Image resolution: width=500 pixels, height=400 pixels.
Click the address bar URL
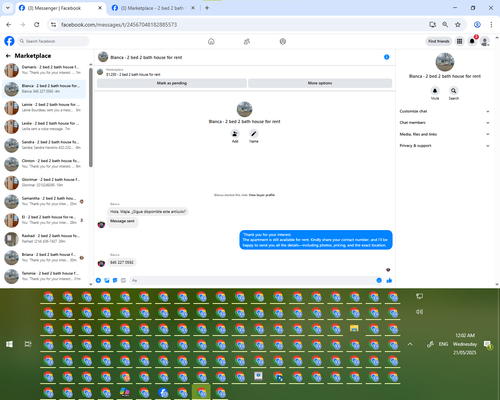point(119,25)
